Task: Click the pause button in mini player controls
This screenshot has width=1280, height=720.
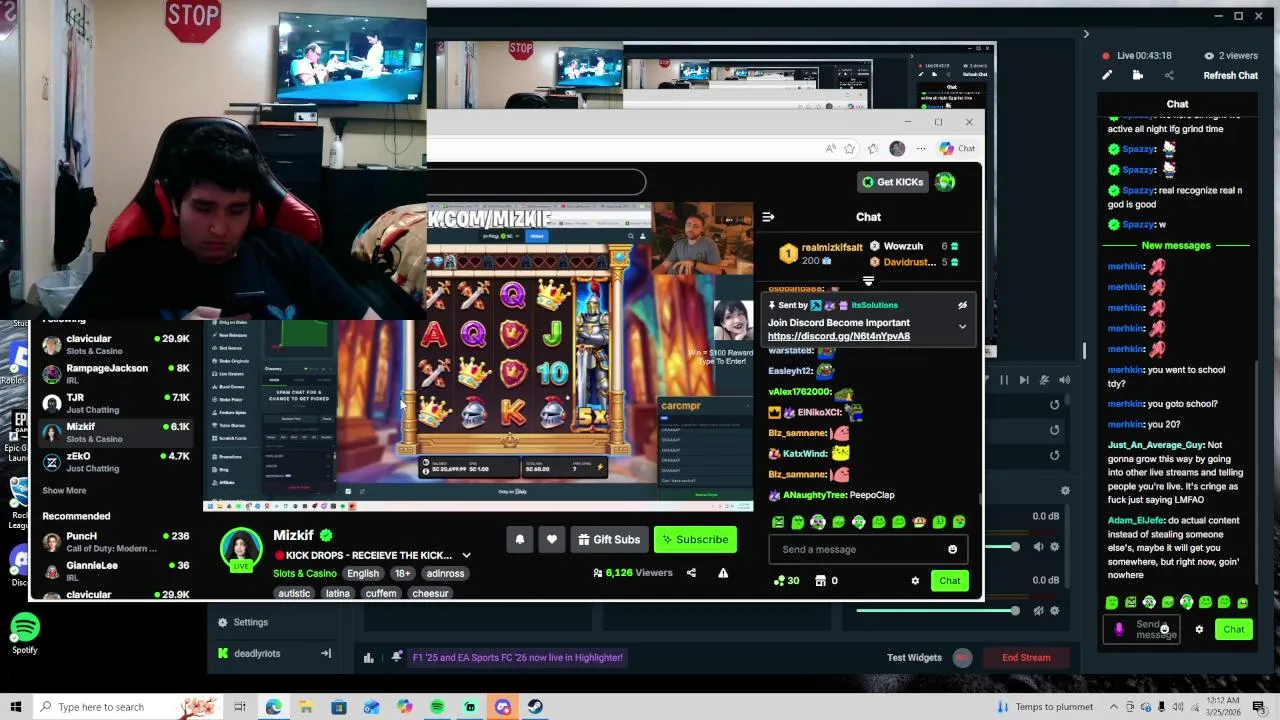Action: coord(1004,380)
